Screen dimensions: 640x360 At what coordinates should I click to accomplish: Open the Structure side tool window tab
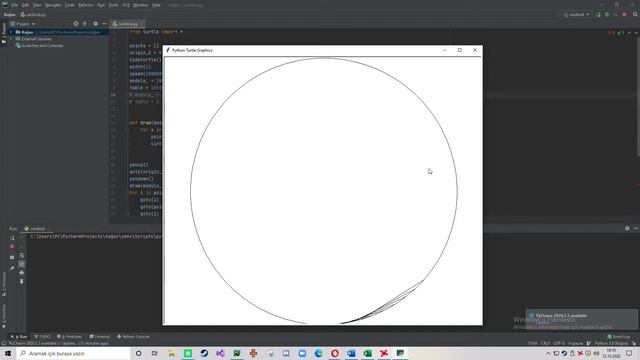pyautogui.click(x=4, y=283)
